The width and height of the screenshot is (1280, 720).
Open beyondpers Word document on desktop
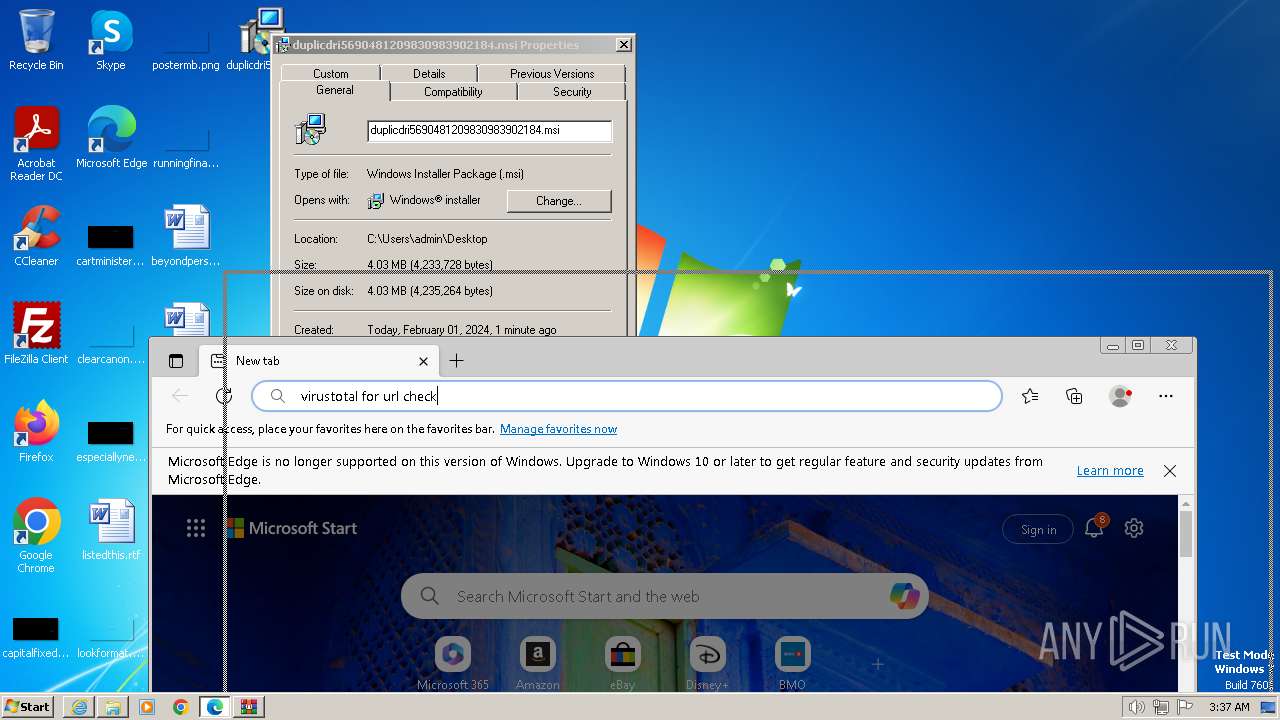point(186,236)
